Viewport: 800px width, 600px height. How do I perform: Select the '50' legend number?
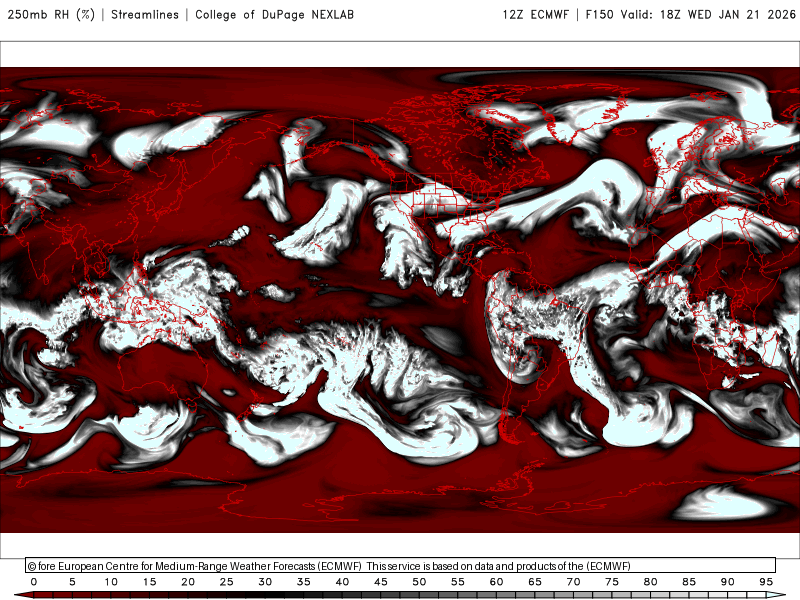419,582
